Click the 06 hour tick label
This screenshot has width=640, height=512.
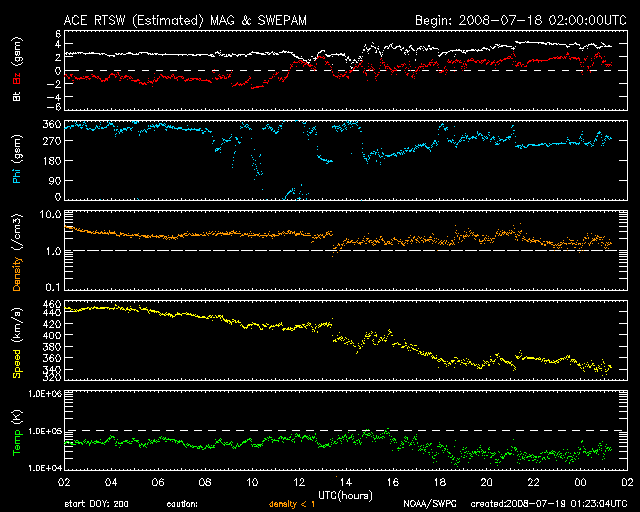158,483
